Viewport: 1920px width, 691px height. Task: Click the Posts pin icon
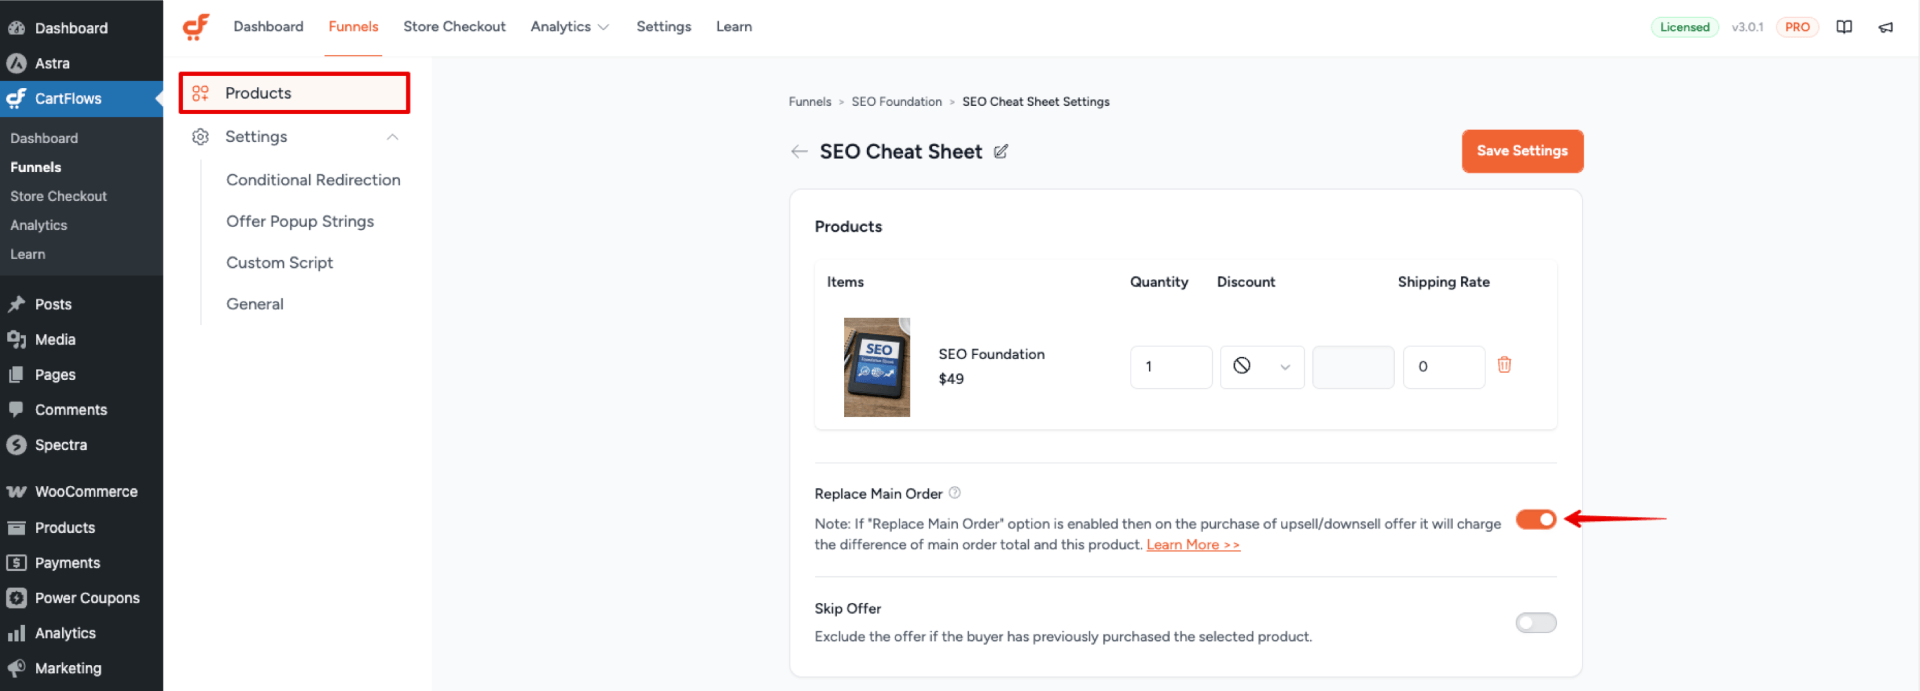(x=17, y=304)
